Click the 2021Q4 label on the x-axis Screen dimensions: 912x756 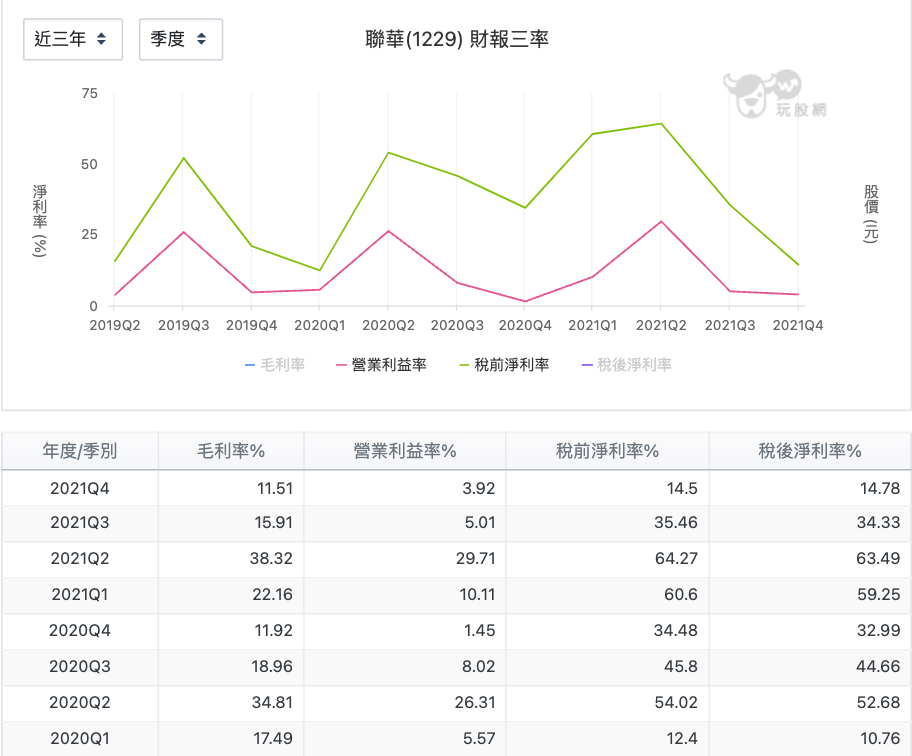tap(797, 325)
